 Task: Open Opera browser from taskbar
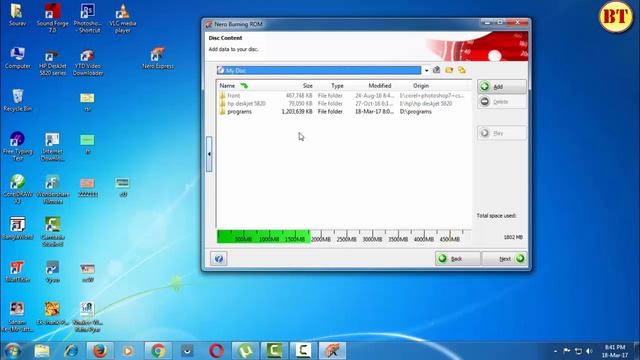coord(216,351)
